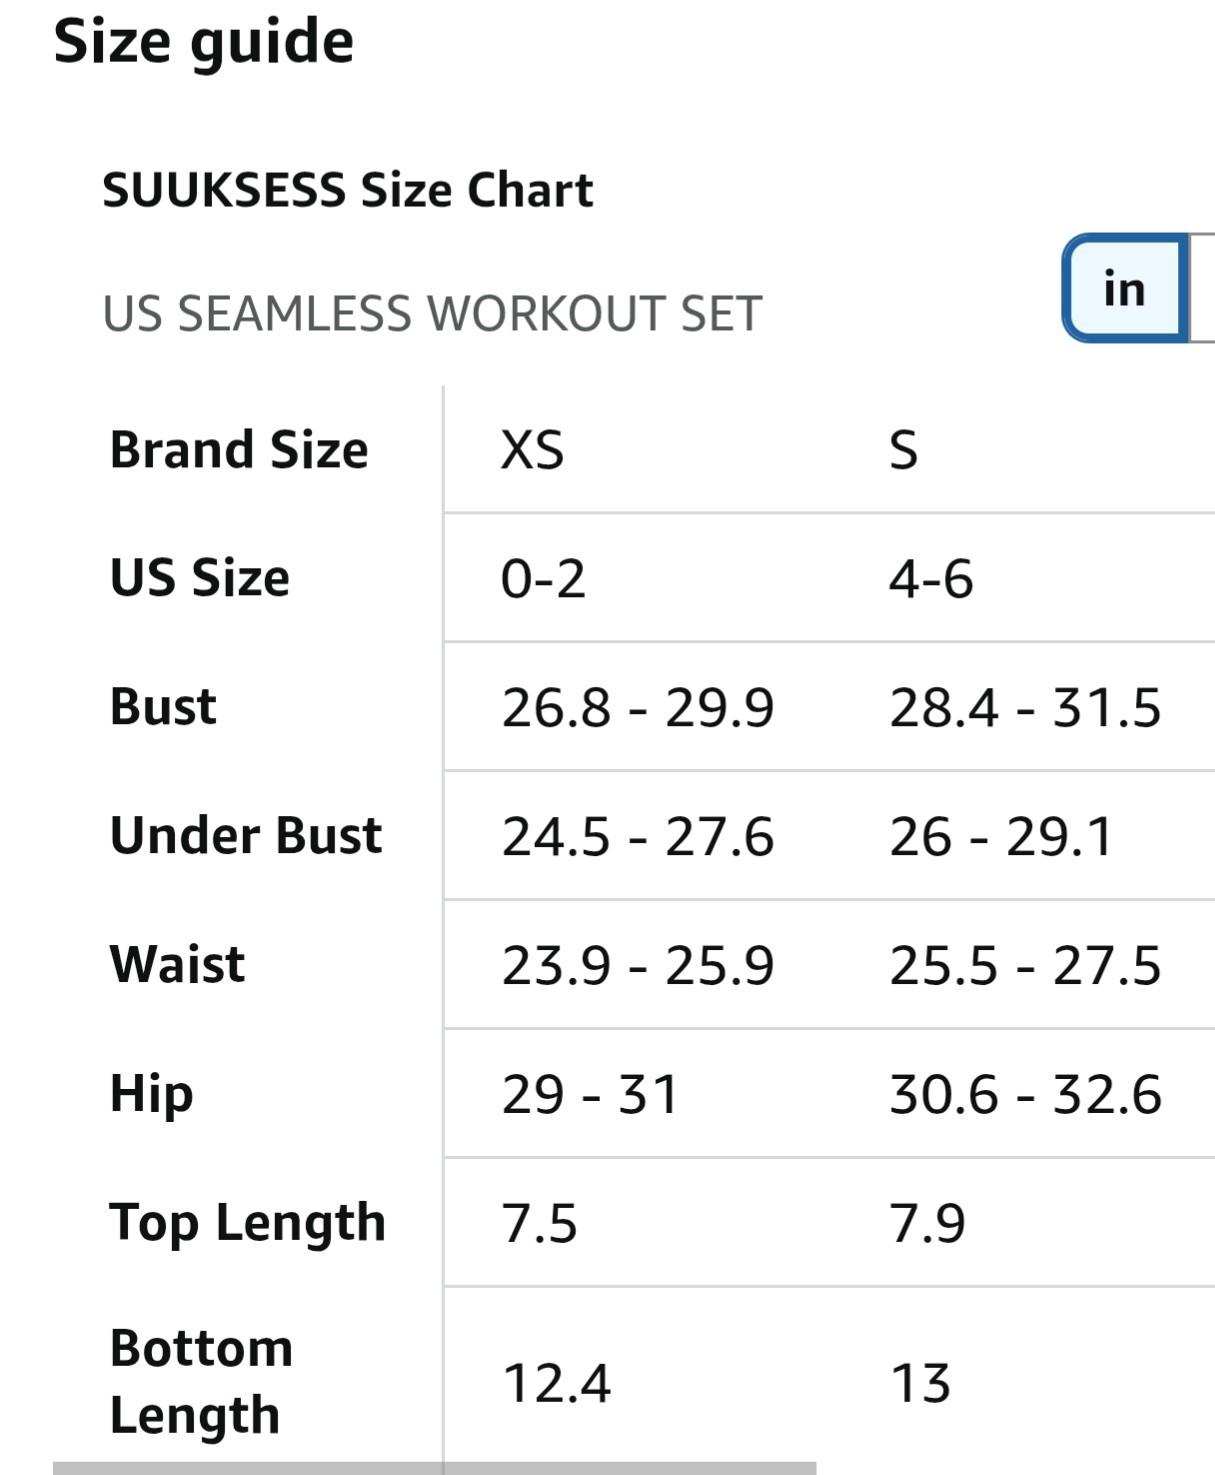Select bust value 26.8 - 29.9

tap(637, 708)
